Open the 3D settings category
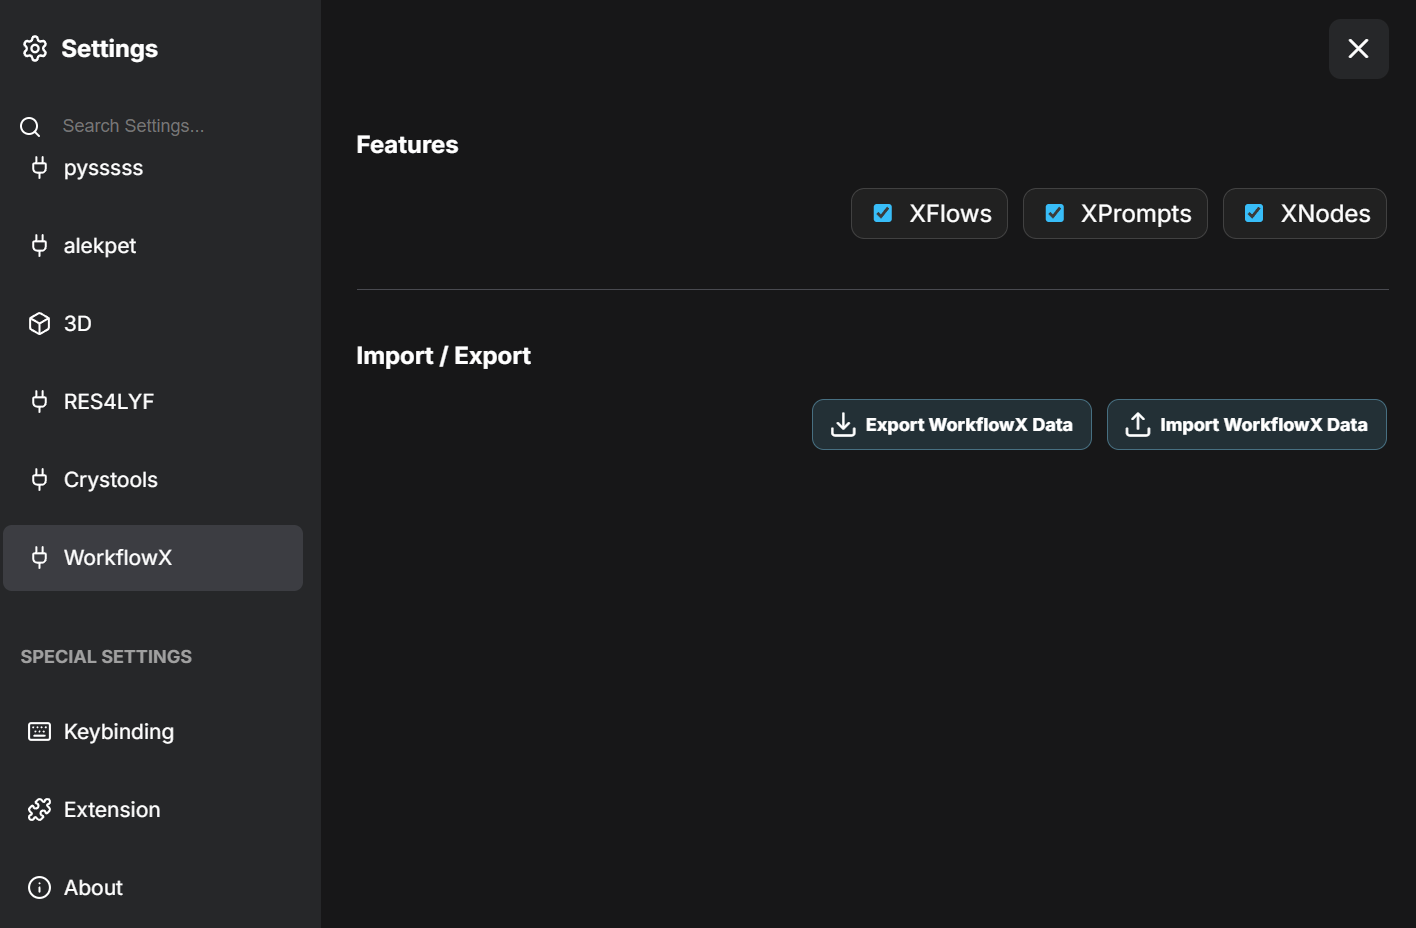This screenshot has height=928, width=1416. point(153,324)
